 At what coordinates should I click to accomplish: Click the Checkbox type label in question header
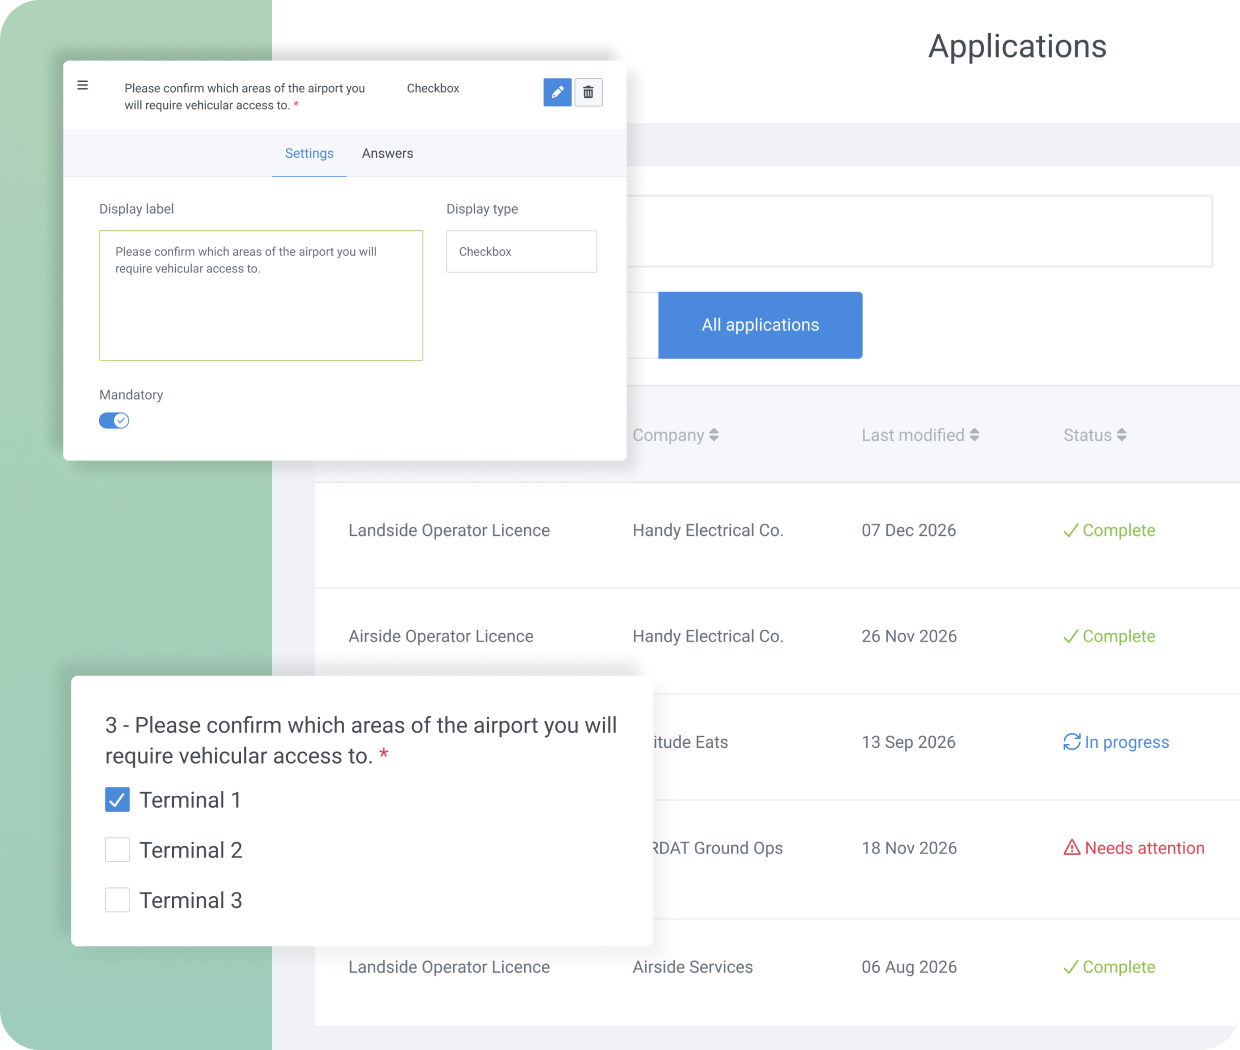[433, 89]
